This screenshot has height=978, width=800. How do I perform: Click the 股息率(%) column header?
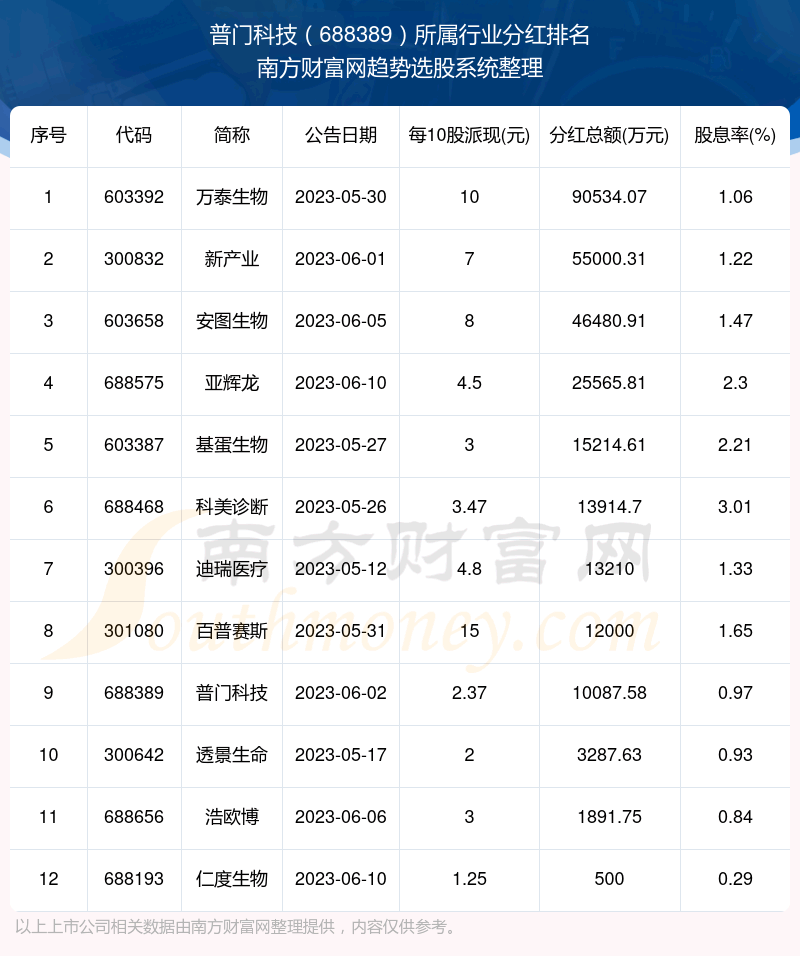735,135
